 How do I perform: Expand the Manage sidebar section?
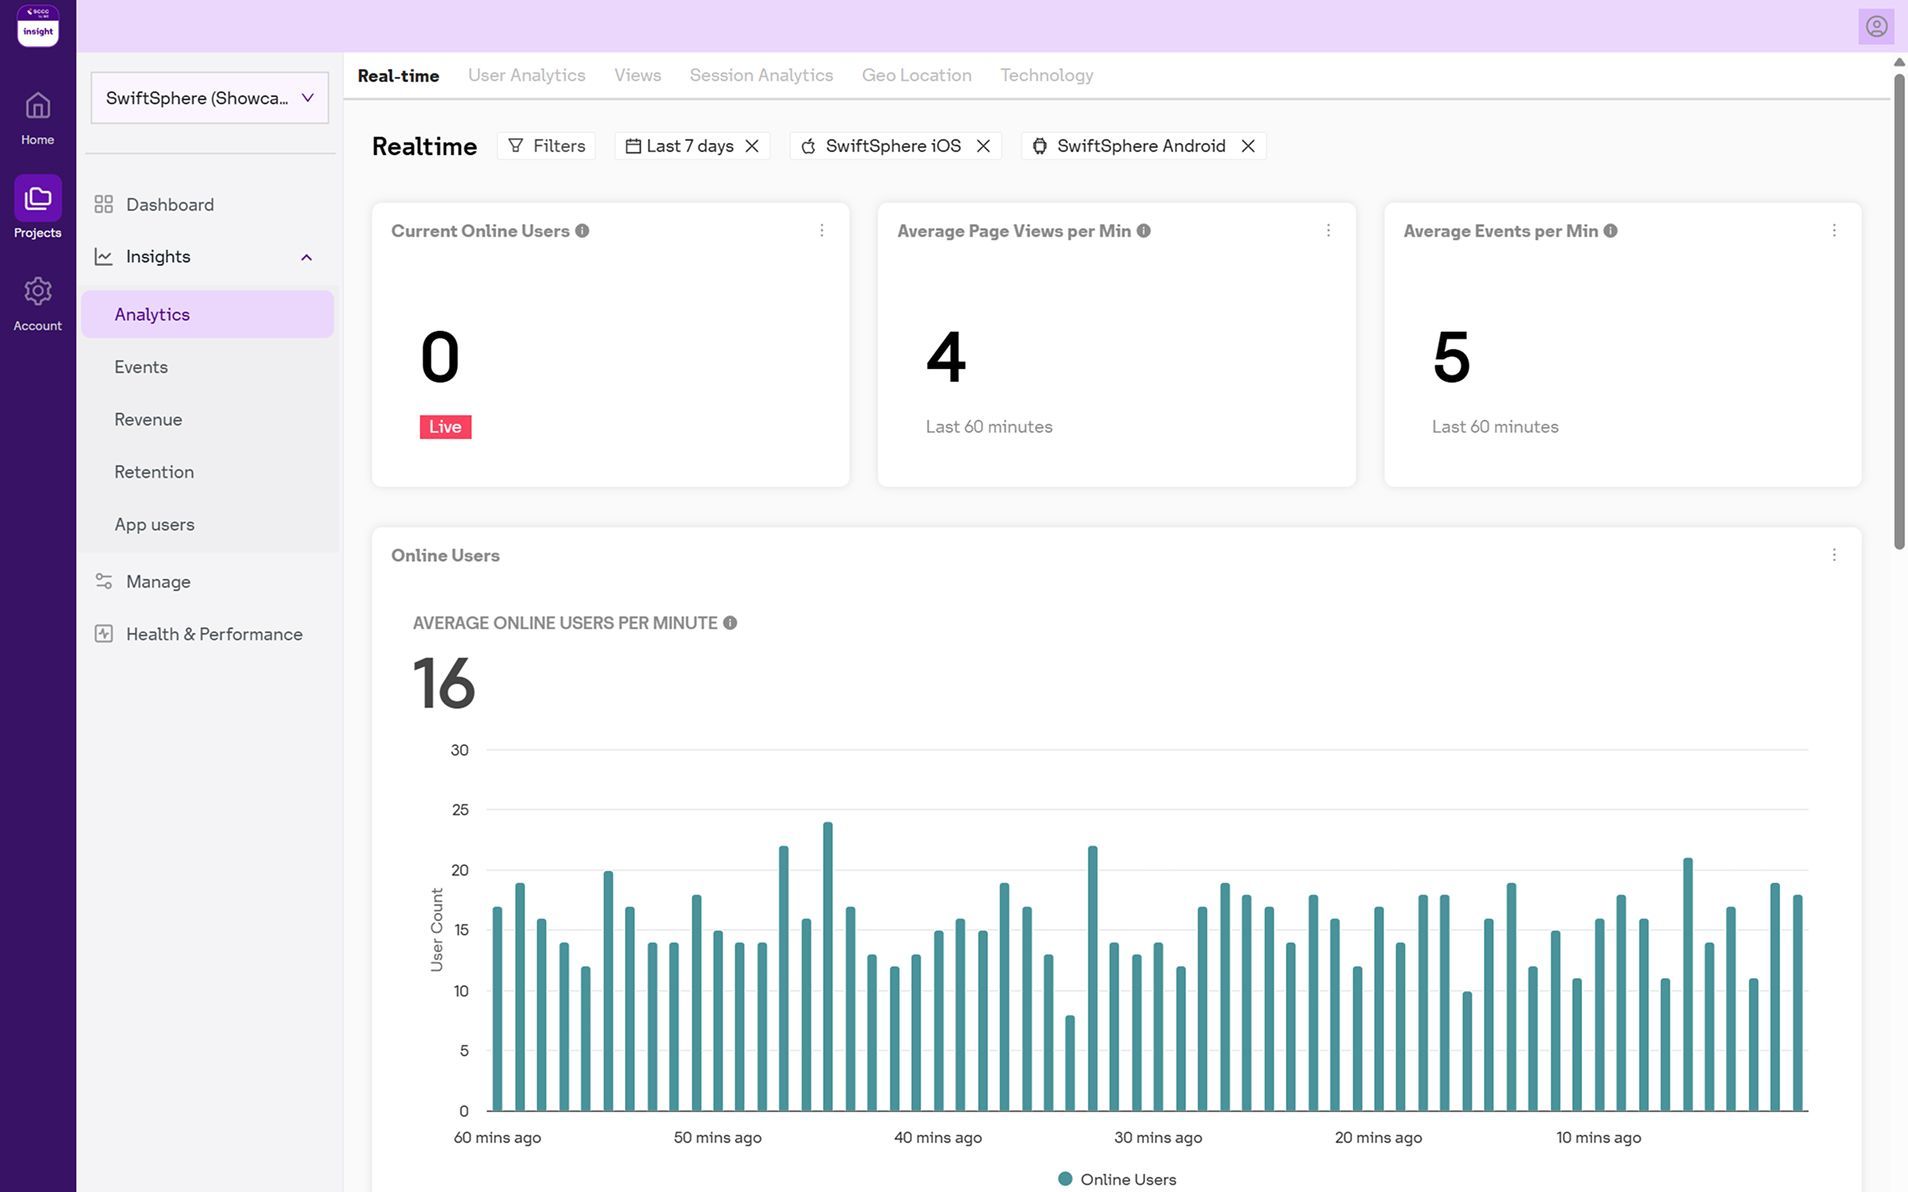coord(158,582)
